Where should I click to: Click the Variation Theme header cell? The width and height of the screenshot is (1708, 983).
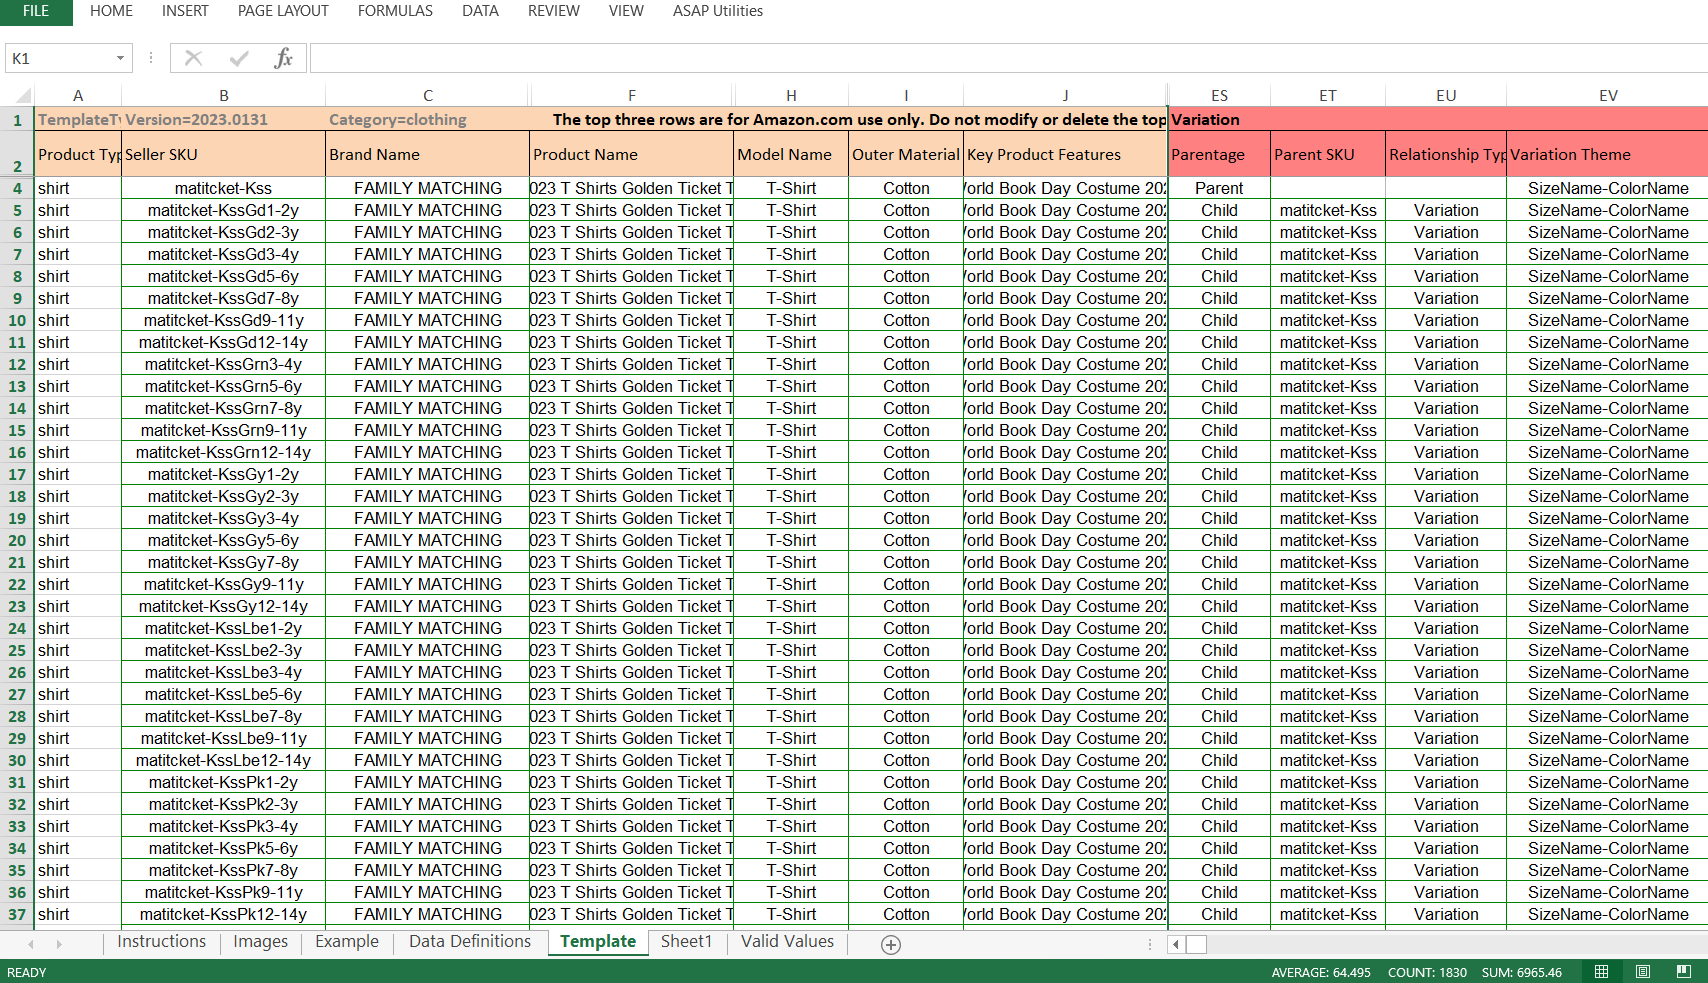pos(1608,154)
